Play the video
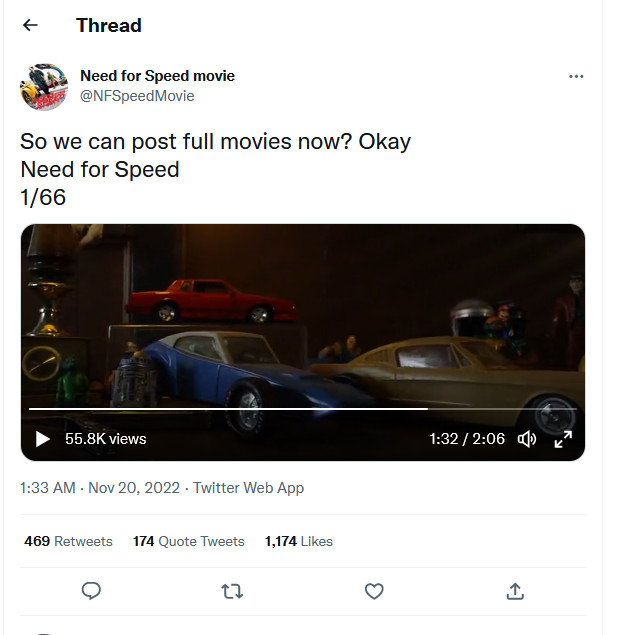The width and height of the screenshot is (629, 635). (x=42, y=439)
